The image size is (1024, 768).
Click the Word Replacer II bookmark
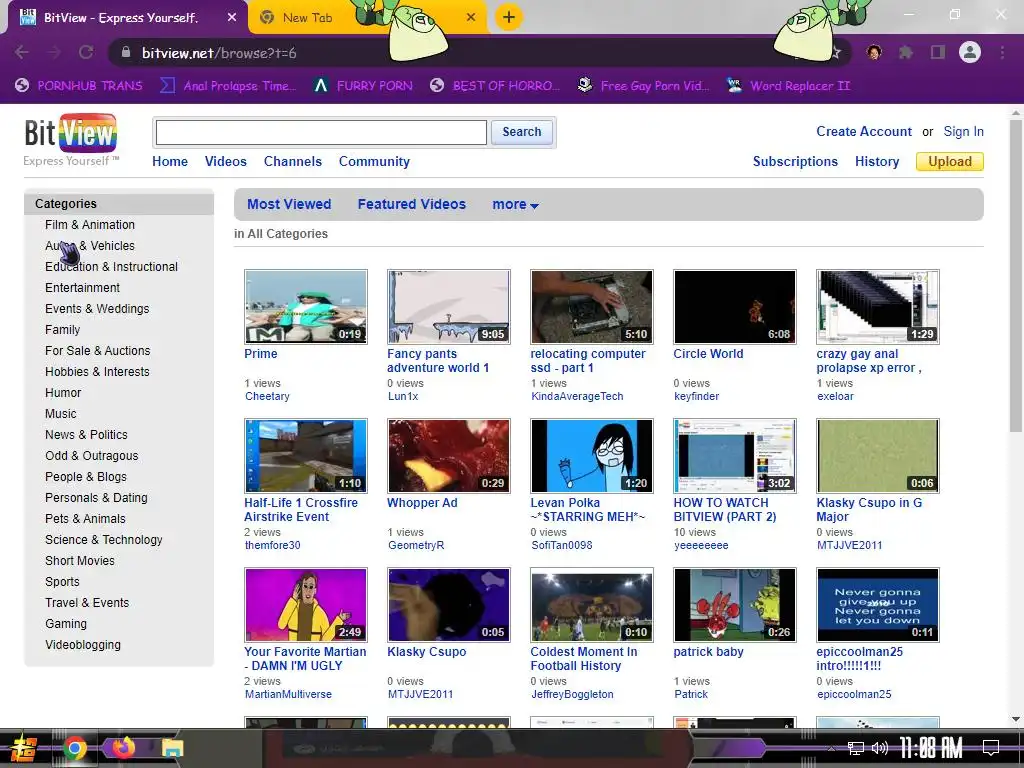tap(789, 86)
